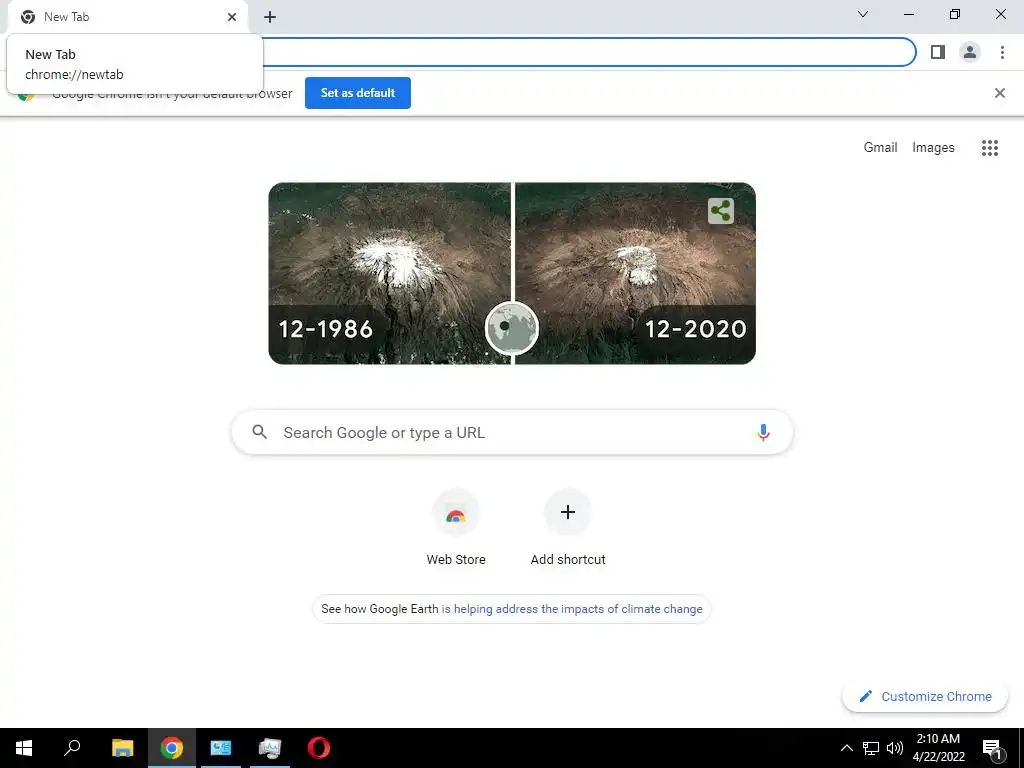Open volume control tray icon

click(895, 748)
